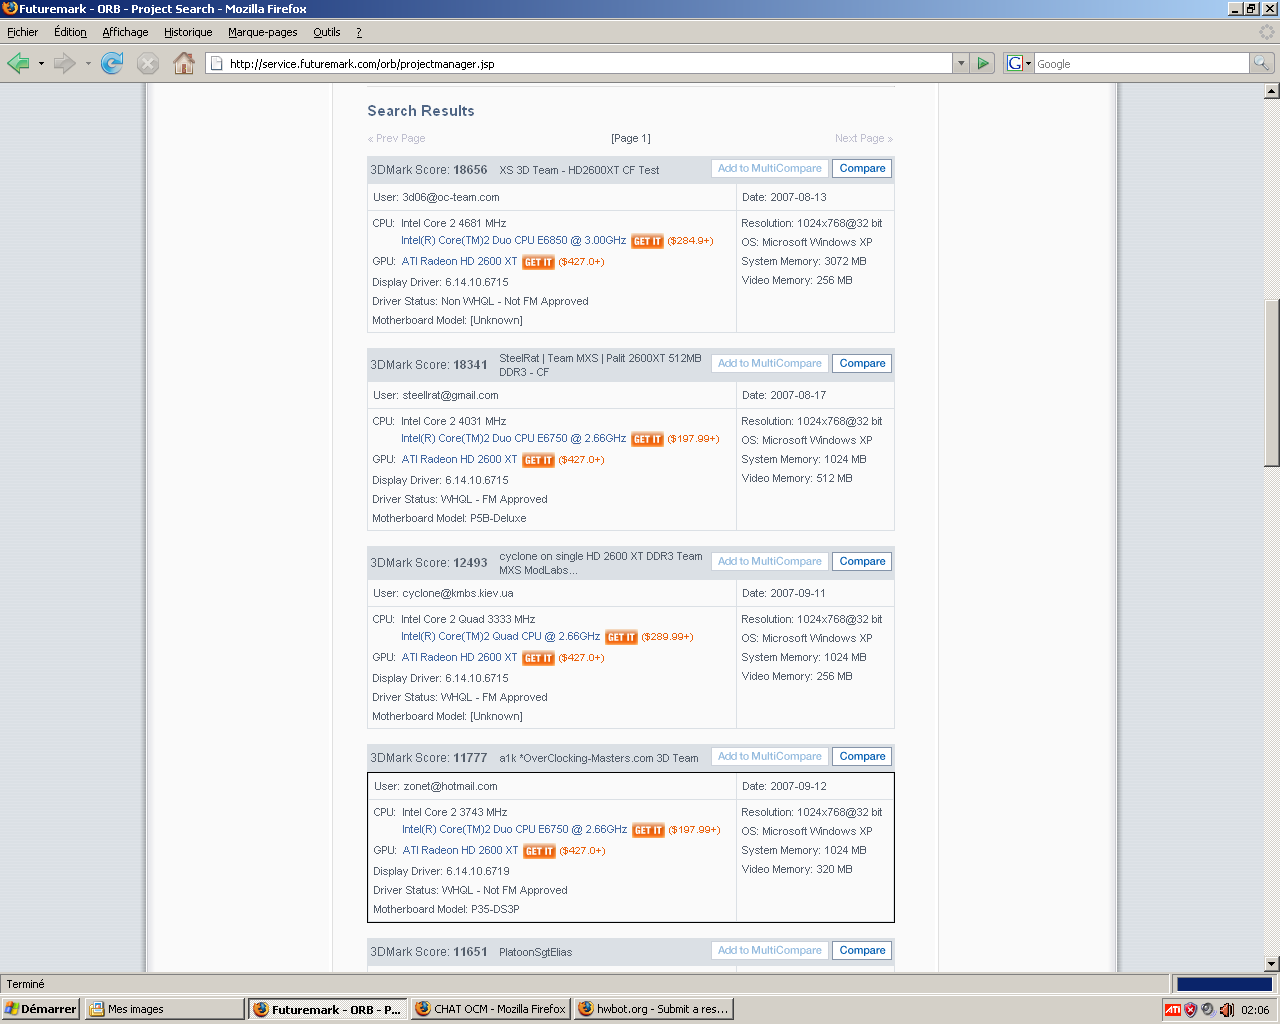
Task: Click Compare for score 11651
Action: [862, 951]
